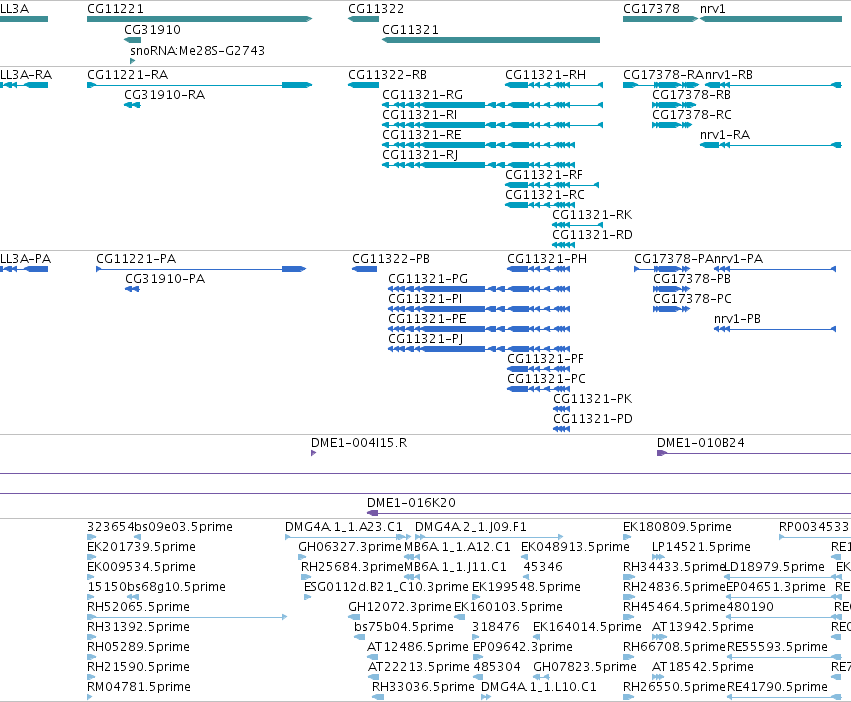Open protein CG11321-PC
Image resolution: width=851 pixels, height=702 pixels.
tap(547, 379)
